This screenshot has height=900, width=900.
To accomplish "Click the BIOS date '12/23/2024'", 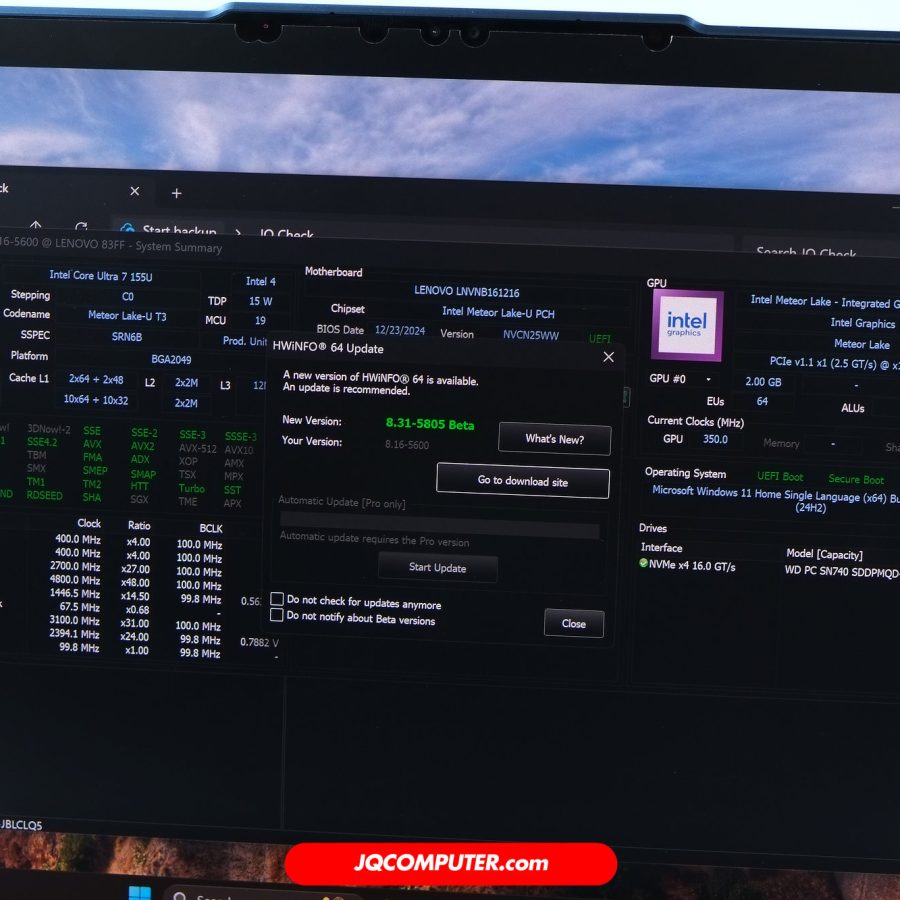I will tap(400, 331).
